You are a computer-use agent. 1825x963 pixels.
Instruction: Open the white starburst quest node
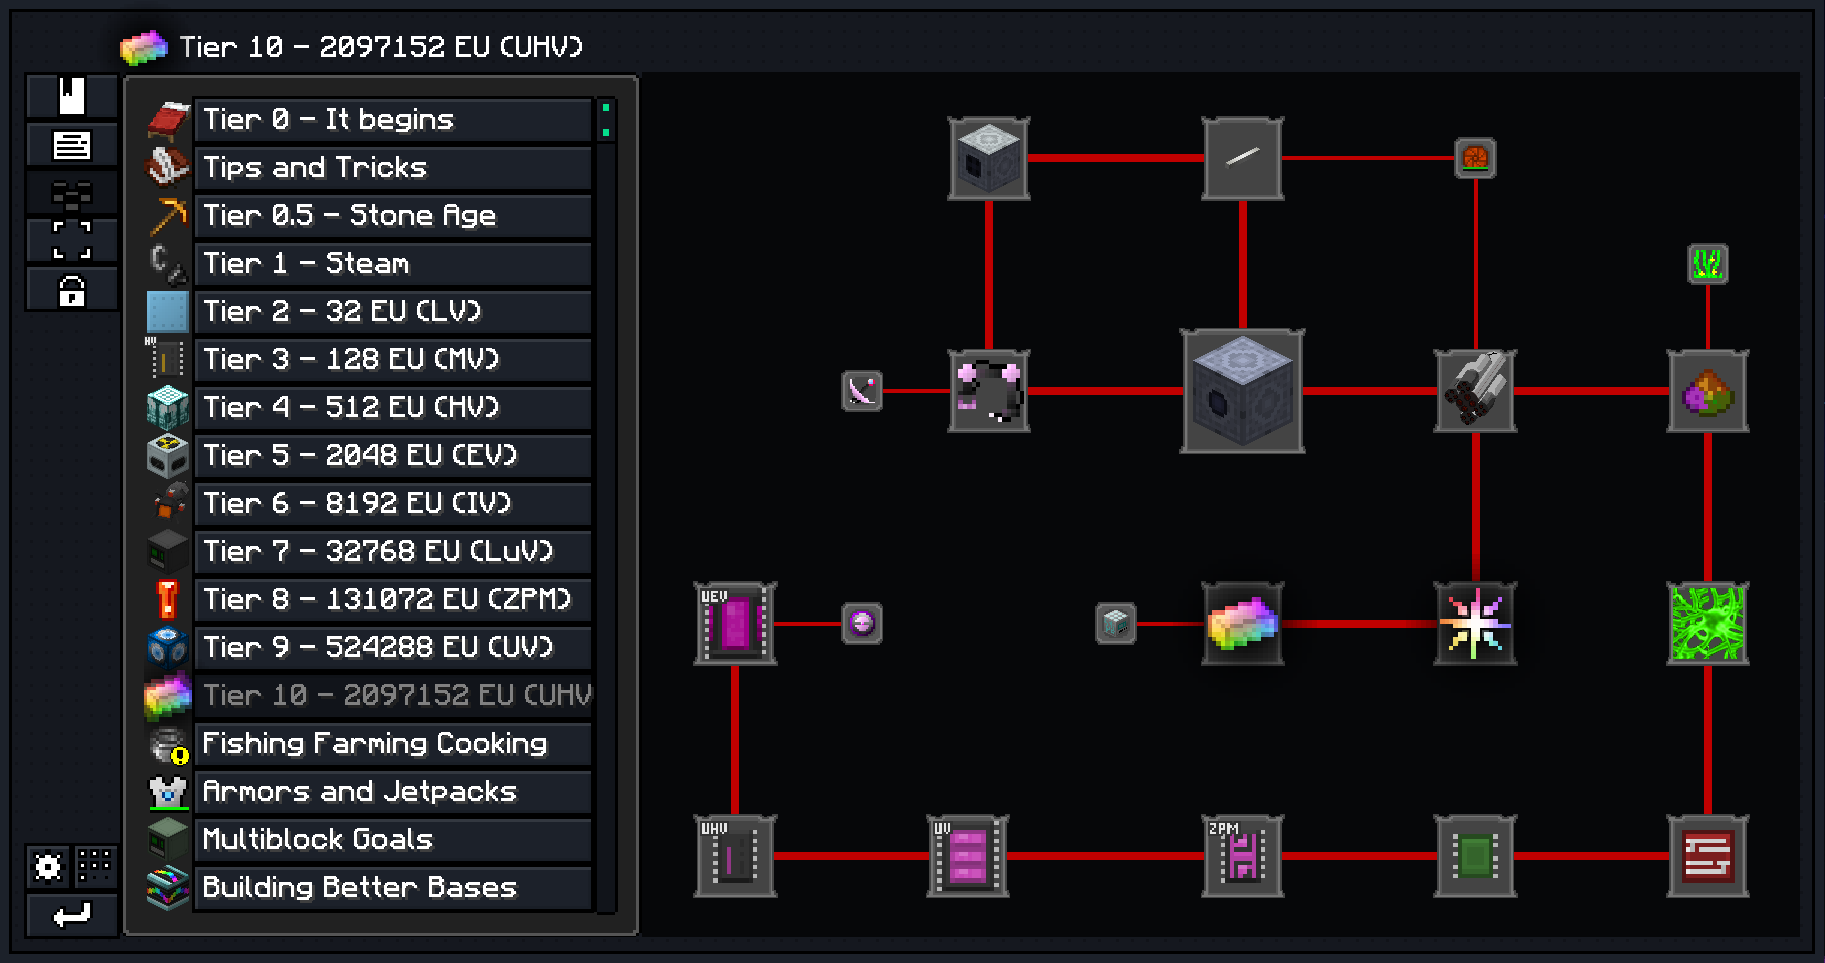coord(1475,624)
